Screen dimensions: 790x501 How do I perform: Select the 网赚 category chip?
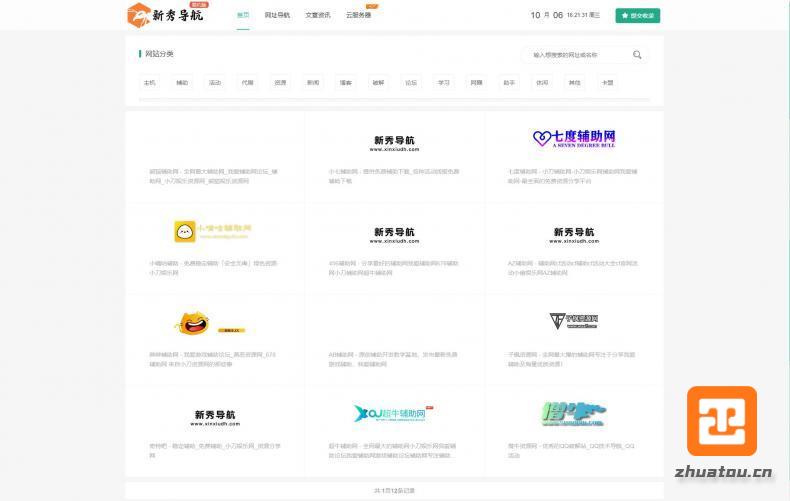tap(477, 83)
